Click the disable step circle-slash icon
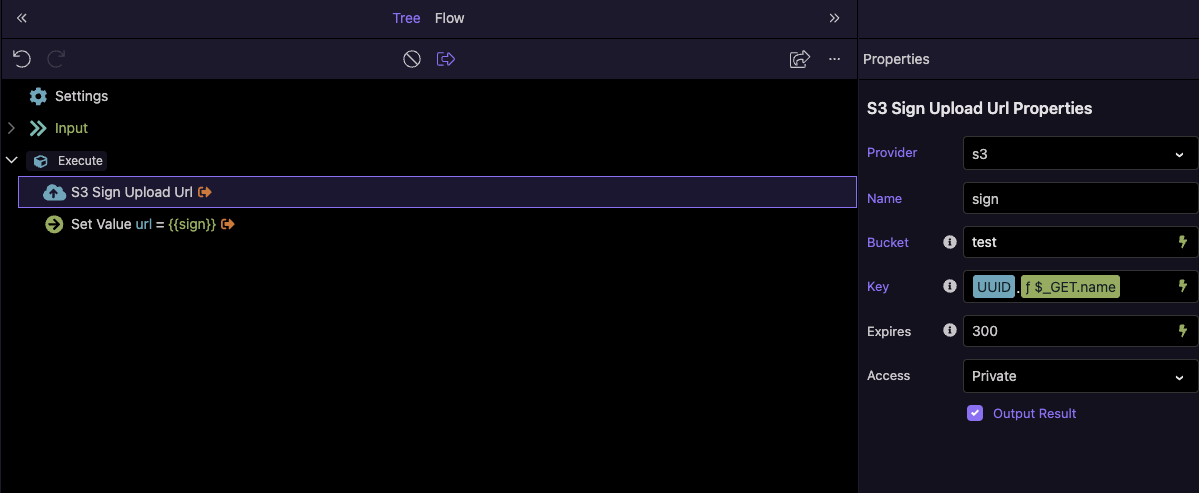Image resolution: width=1199 pixels, height=493 pixels. coord(411,59)
